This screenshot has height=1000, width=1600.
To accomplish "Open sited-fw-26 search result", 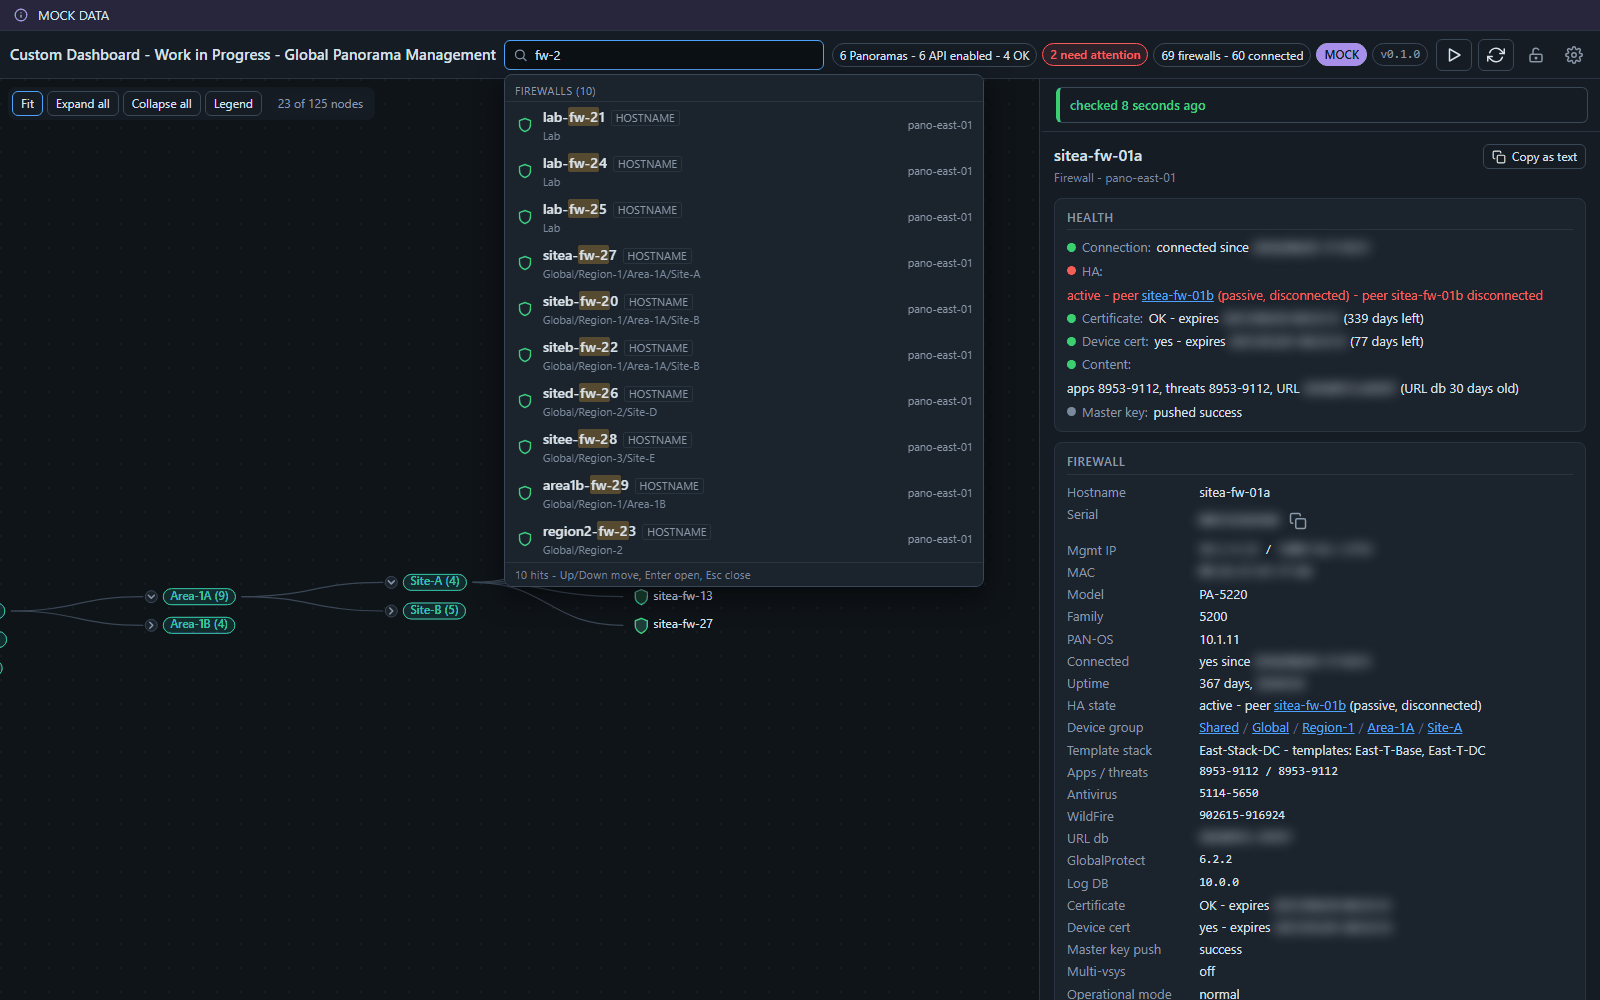I will 744,402.
